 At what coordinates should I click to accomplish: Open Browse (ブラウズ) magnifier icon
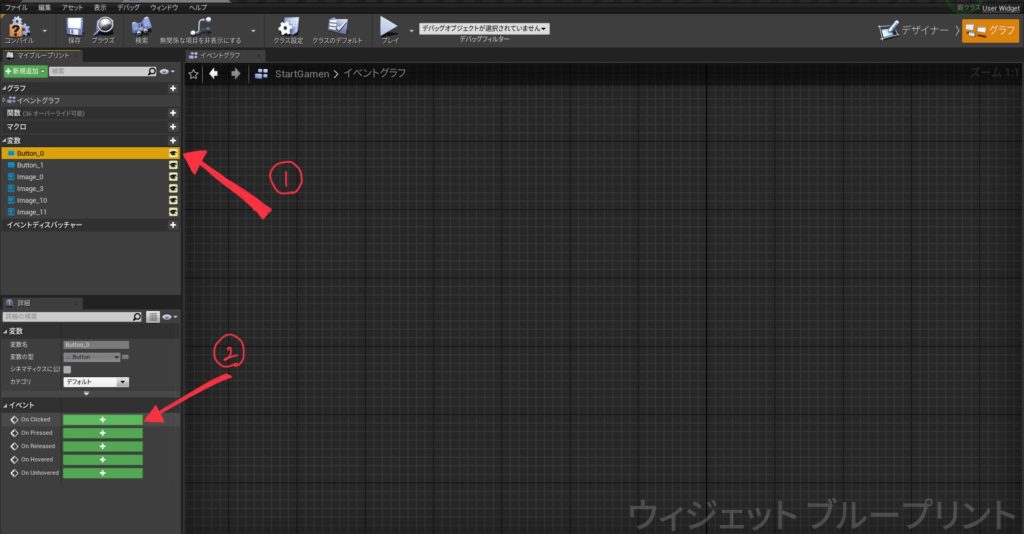103,27
